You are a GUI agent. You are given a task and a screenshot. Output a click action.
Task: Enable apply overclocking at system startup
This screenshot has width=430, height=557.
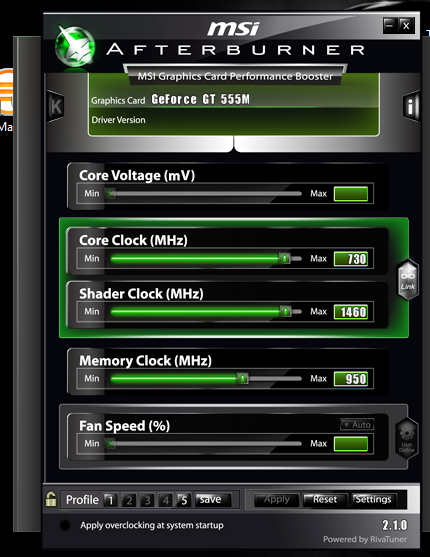tap(65, 525)
